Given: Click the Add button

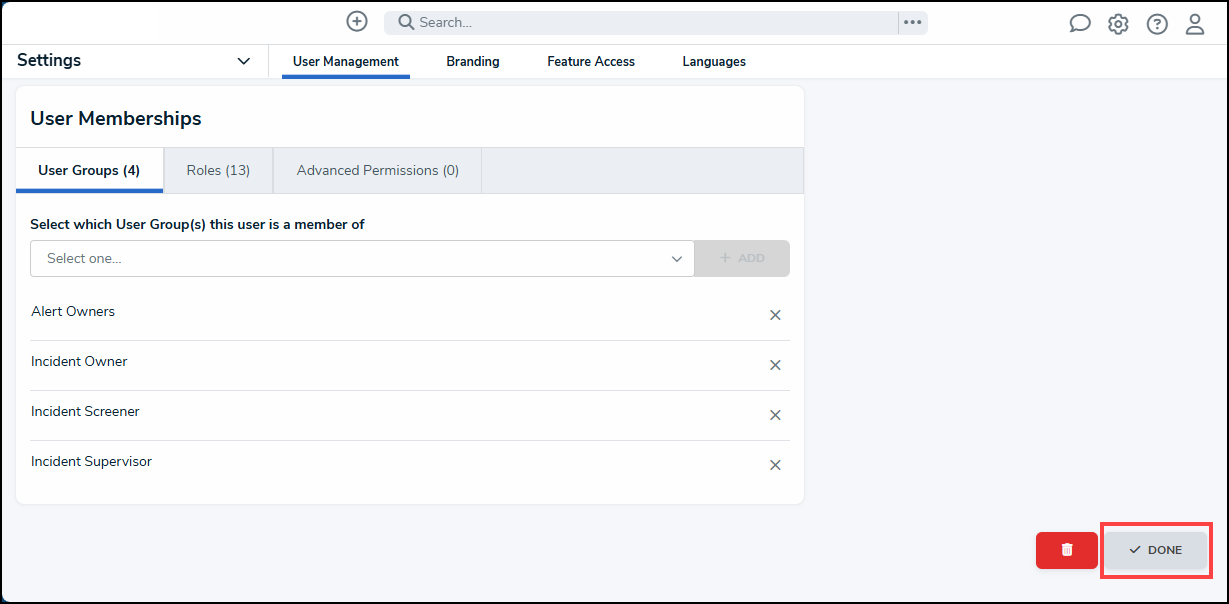Looking at the screenshot, I should coord(742,258).
